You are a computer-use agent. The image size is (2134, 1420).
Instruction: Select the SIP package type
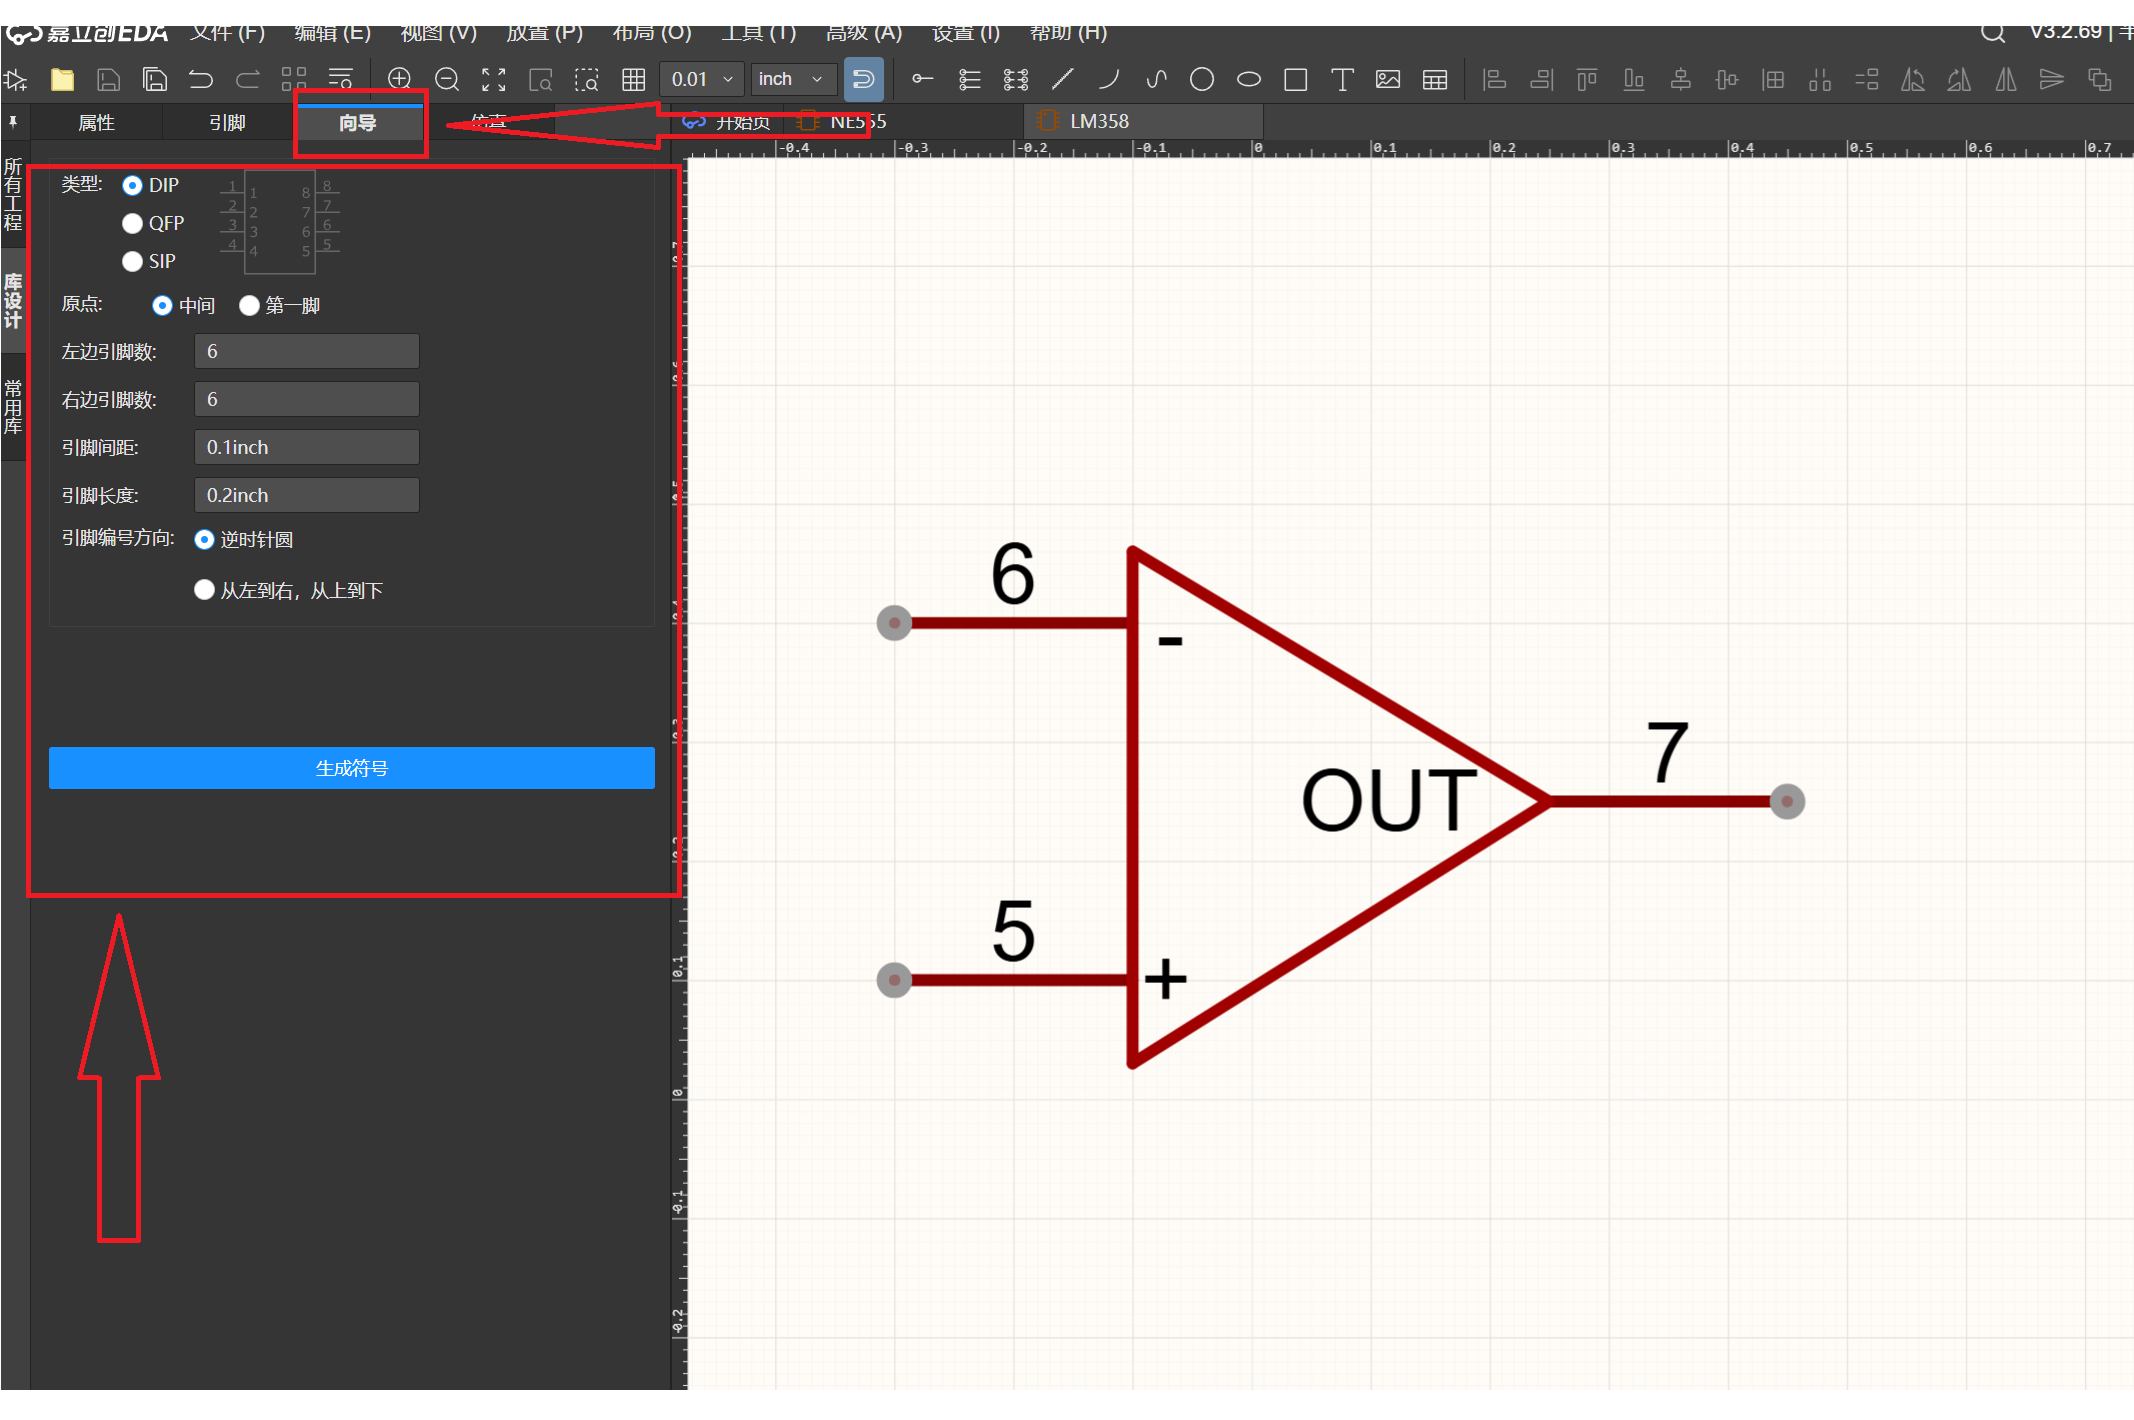point(132,261)
